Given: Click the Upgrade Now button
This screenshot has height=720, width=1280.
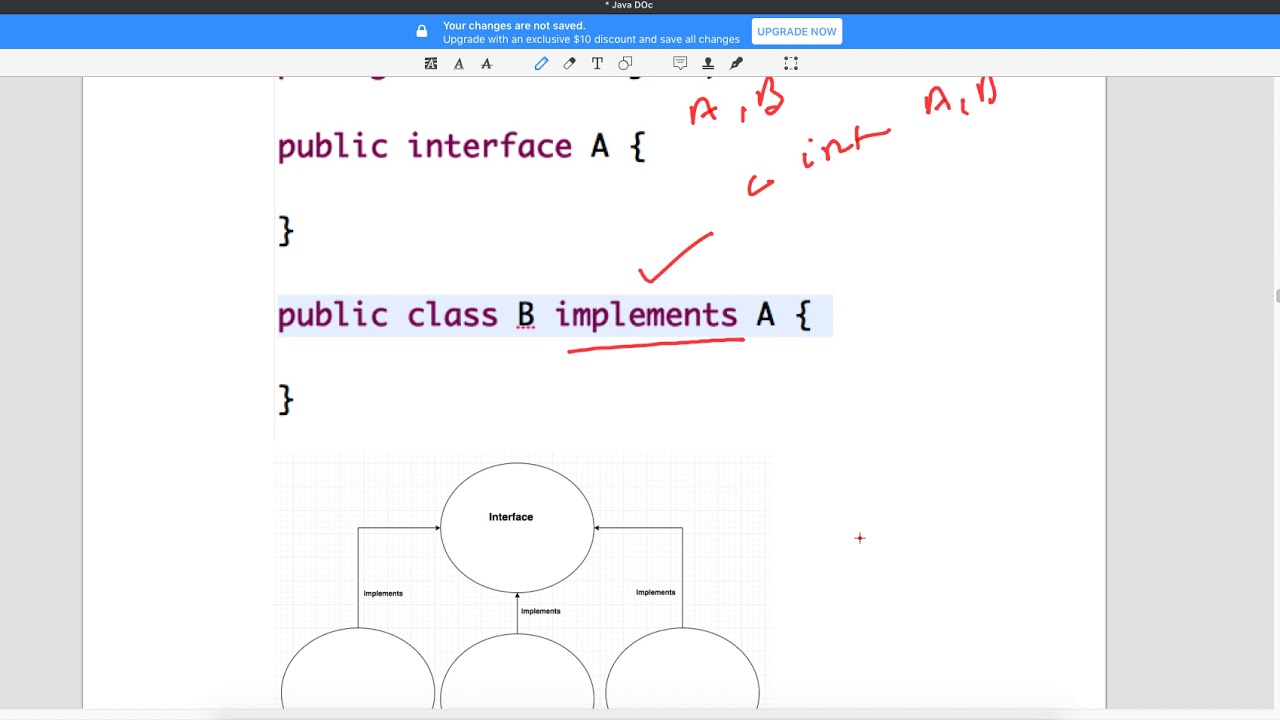Looking at the screenshot, I should click(797, 32).
